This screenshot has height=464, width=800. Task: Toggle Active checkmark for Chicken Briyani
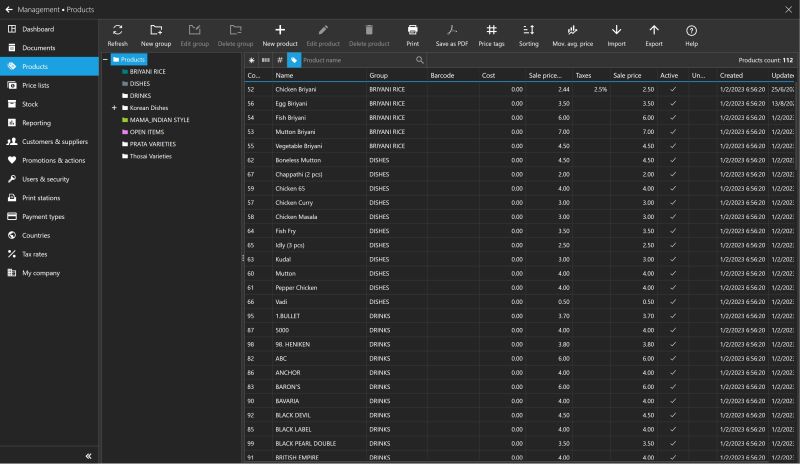click(672, 89)
